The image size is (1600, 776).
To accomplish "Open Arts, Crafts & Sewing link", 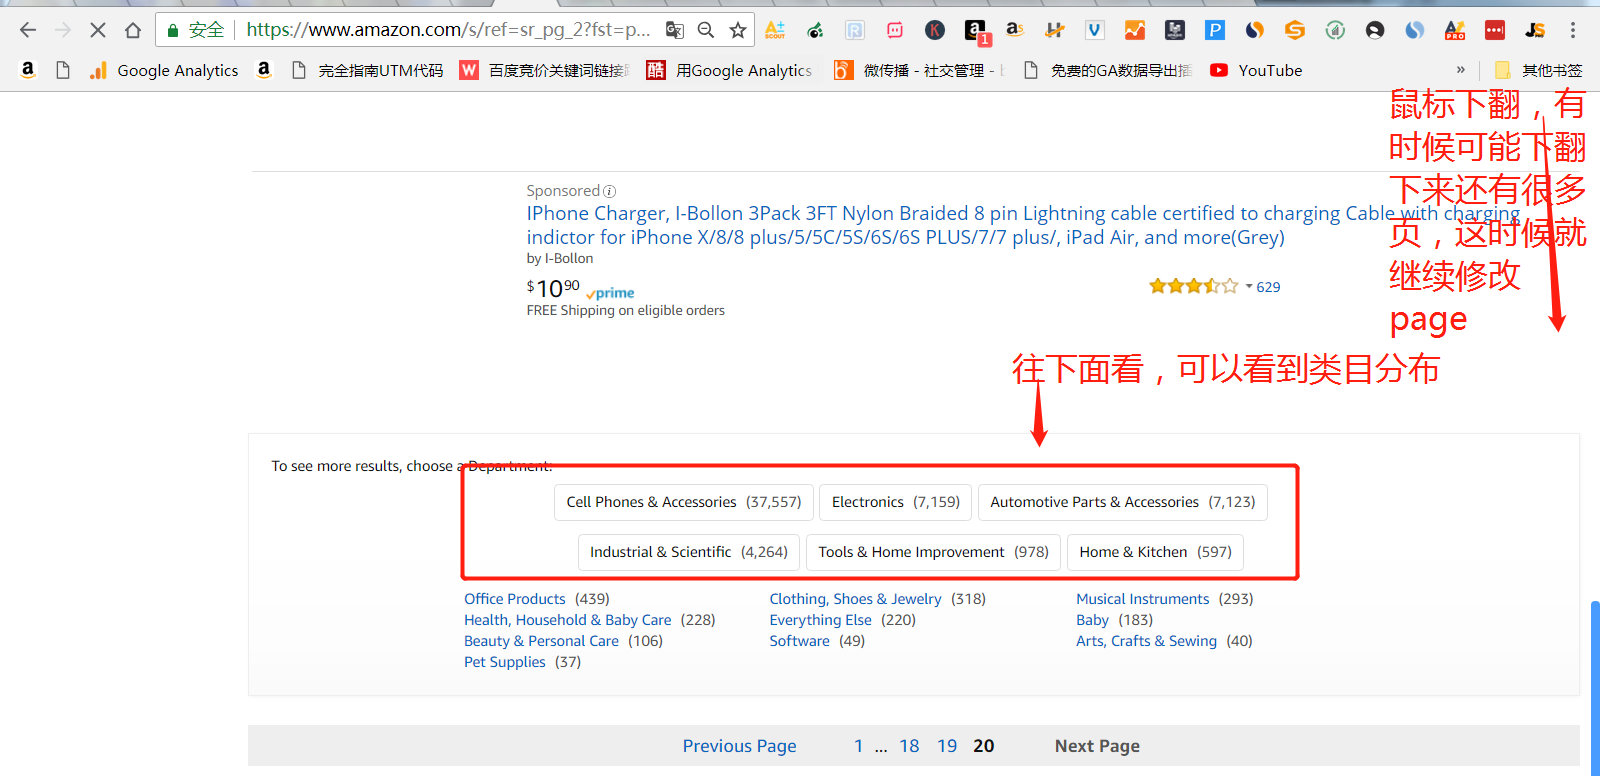I will click(1147, 641).
